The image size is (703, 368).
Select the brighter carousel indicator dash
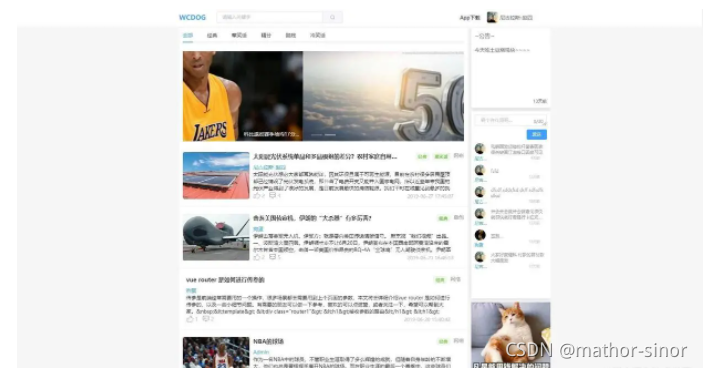(x=330, y=134)
